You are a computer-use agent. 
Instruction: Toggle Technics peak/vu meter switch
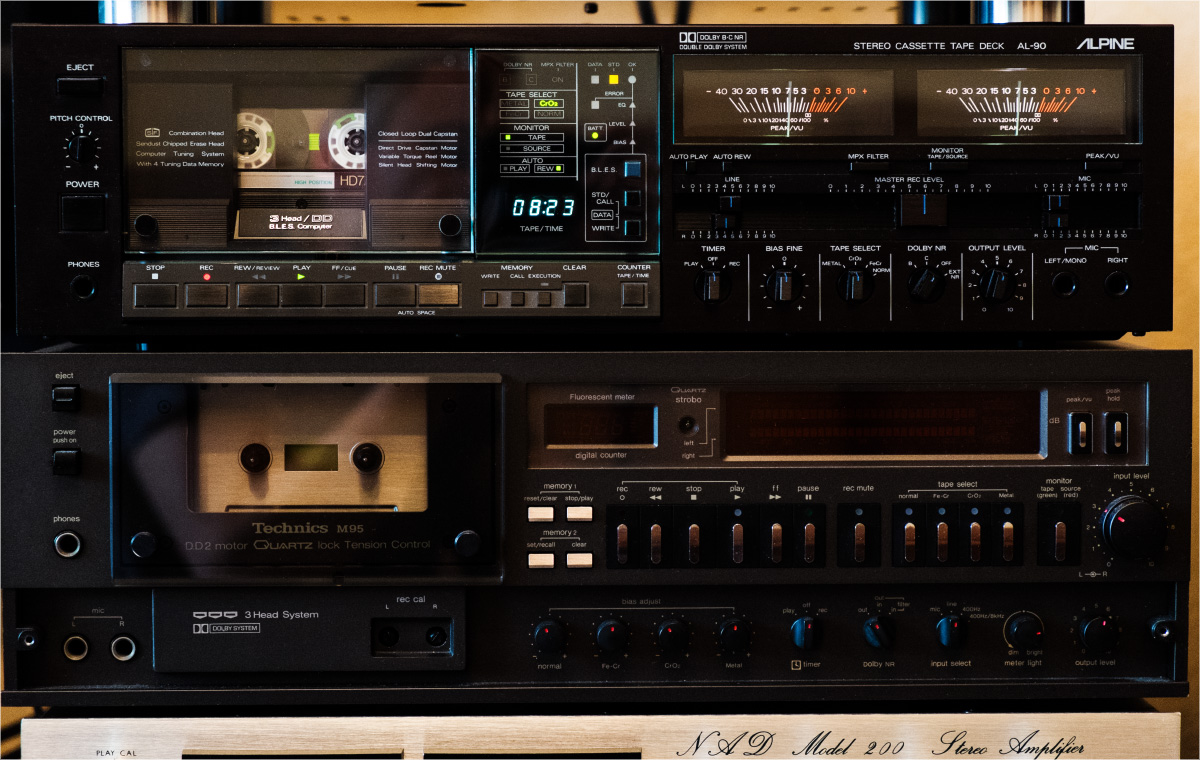1081,432
